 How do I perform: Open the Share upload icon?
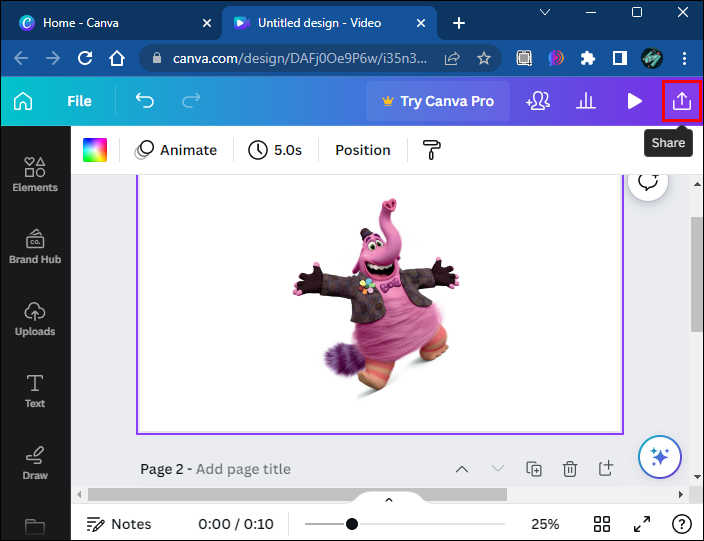pos(682,101)
